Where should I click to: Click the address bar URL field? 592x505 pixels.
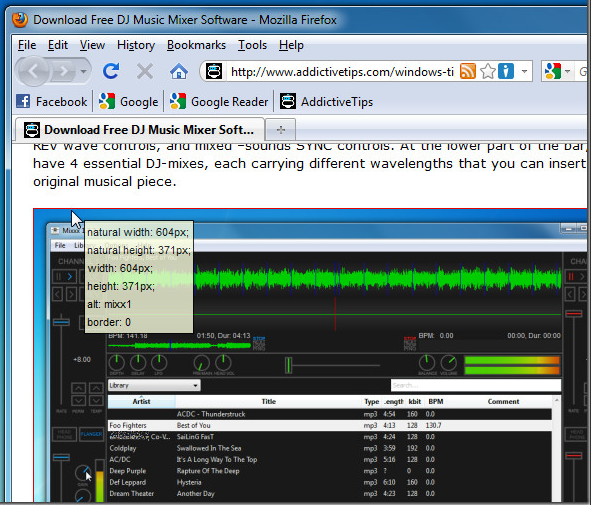[342, 71]
